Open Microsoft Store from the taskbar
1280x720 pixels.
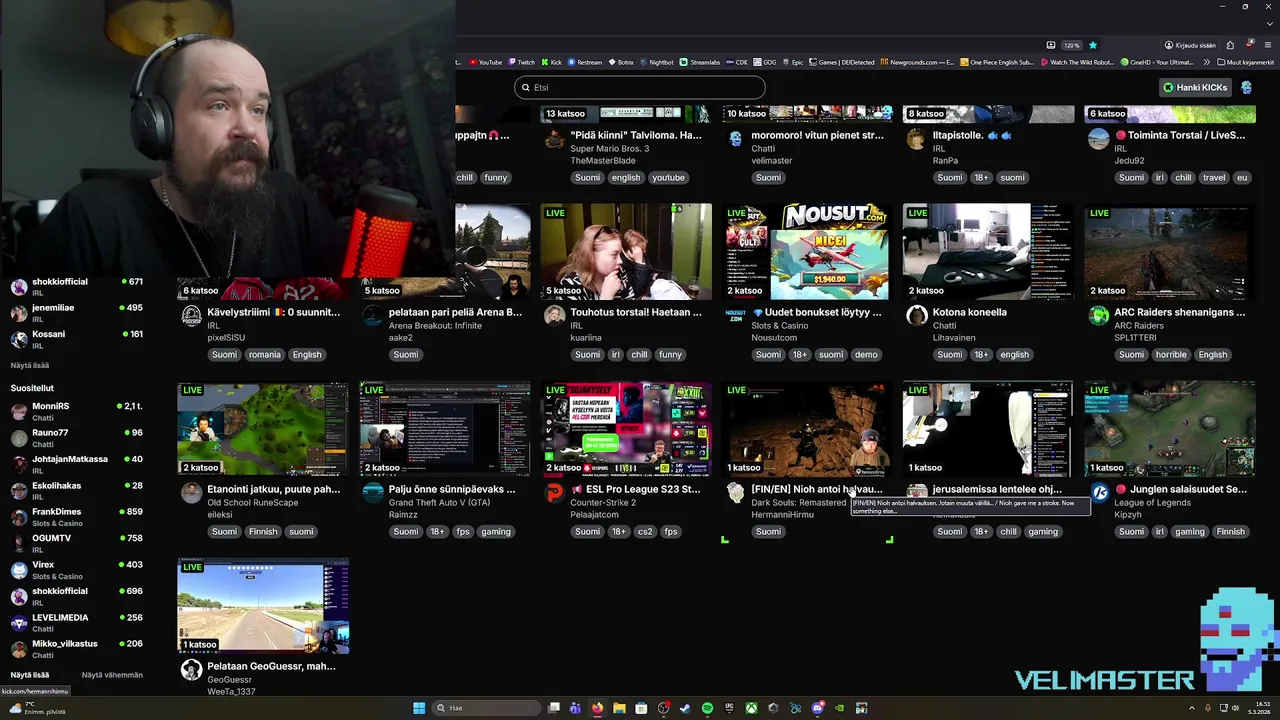[x=641, y=708]
